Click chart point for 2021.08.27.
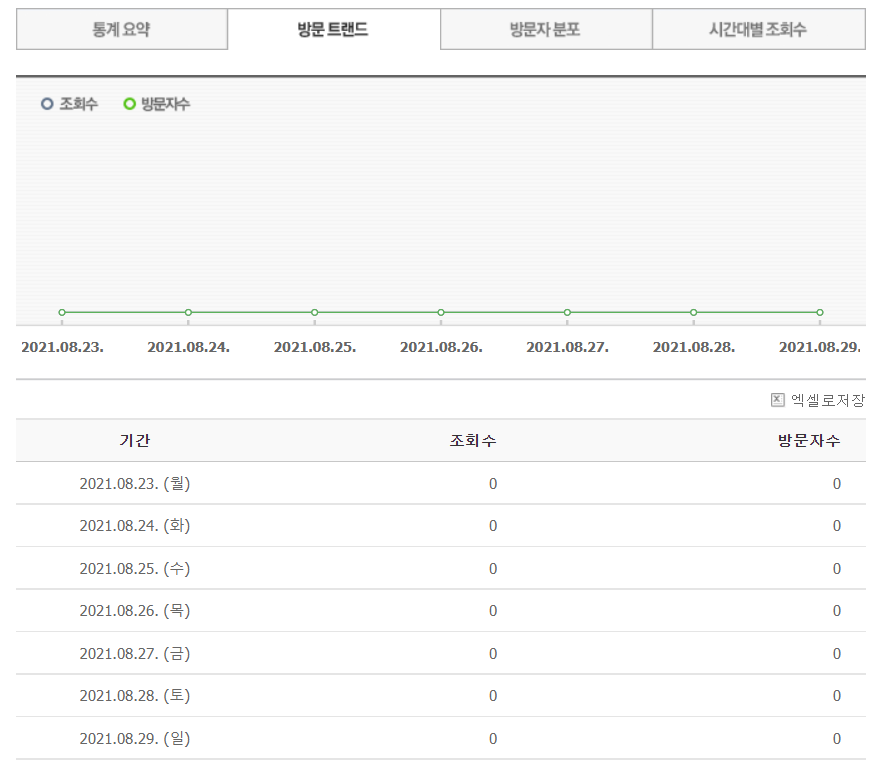Viewport: 888px width, 780px height. pyautogui.click(x=567, y=312)
